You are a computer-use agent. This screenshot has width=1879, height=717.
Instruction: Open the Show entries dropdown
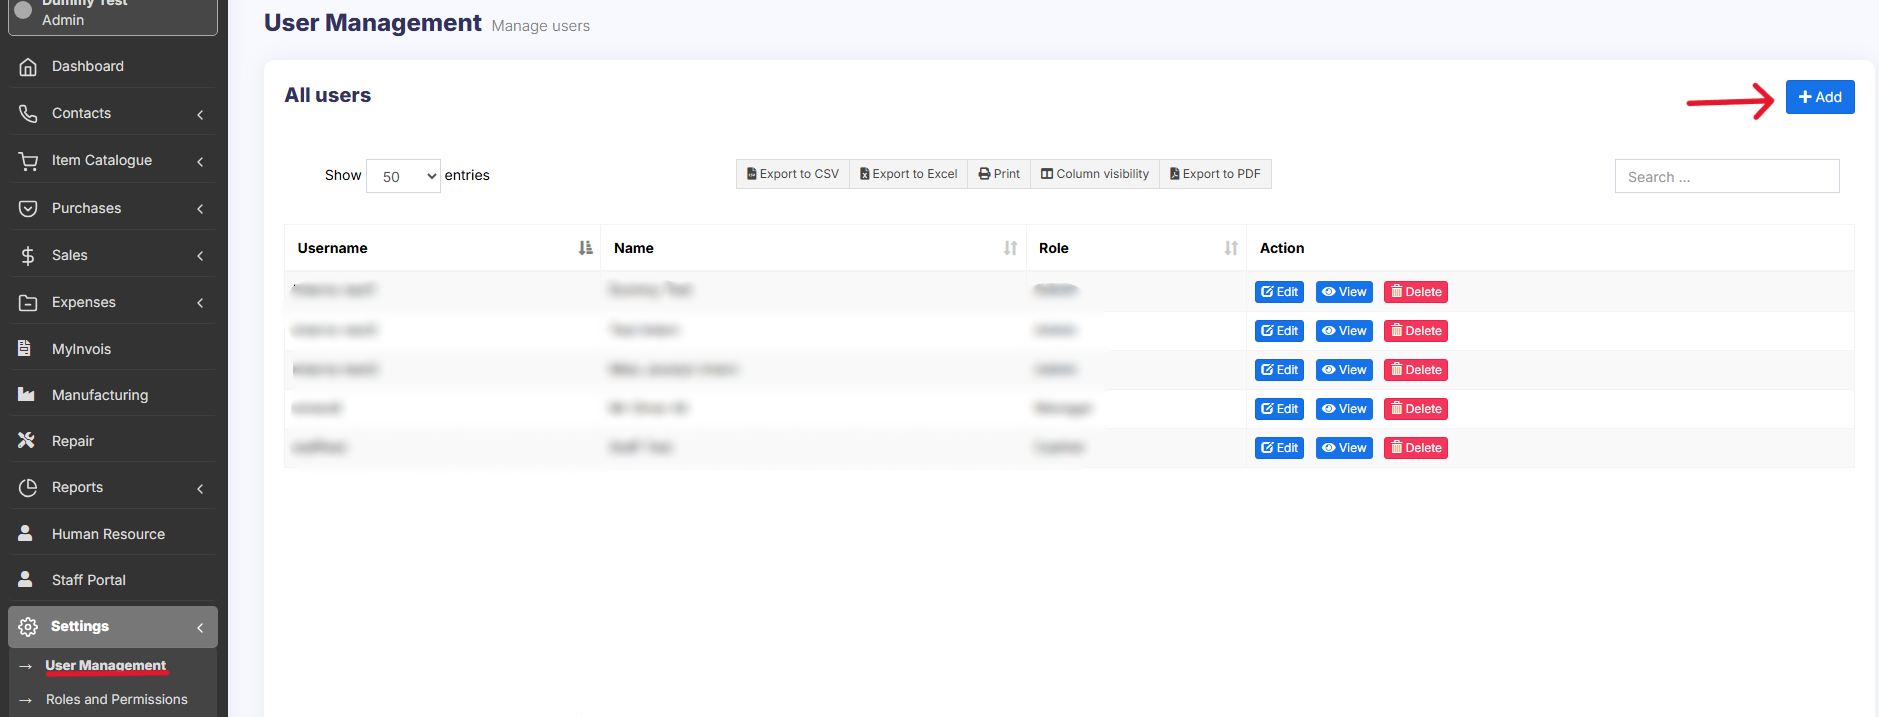(403, 176)
